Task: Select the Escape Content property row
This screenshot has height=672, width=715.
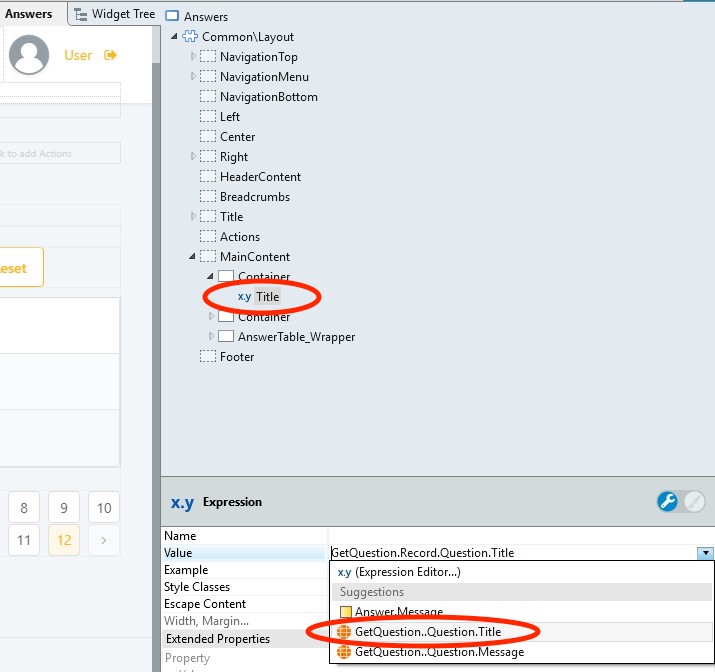Action: [x=245, y=604]
